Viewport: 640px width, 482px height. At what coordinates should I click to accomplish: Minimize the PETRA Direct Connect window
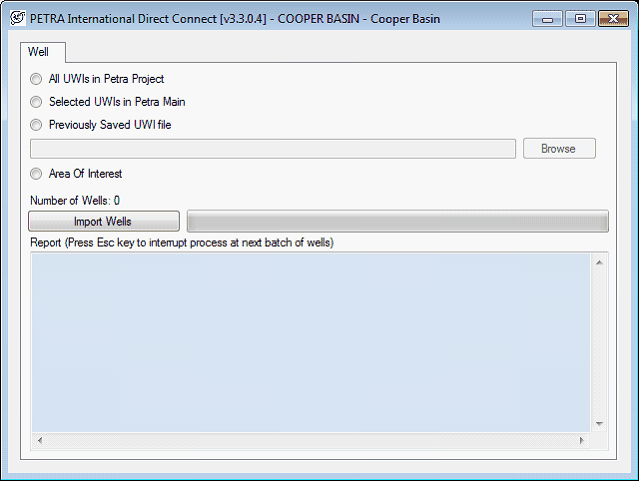click(546, 18)
